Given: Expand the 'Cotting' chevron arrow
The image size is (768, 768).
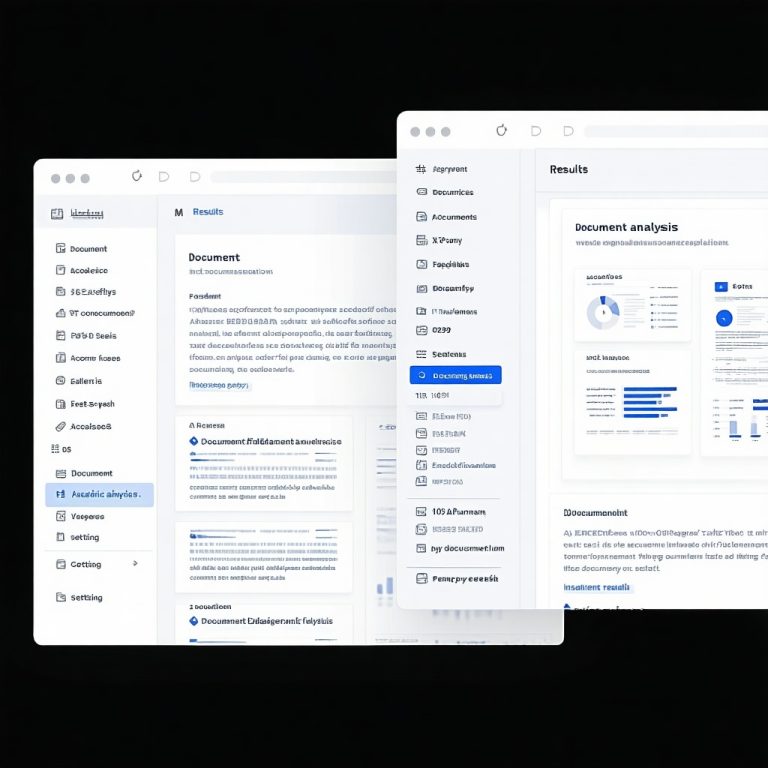Looking at the screenshot, I should 135,563.
